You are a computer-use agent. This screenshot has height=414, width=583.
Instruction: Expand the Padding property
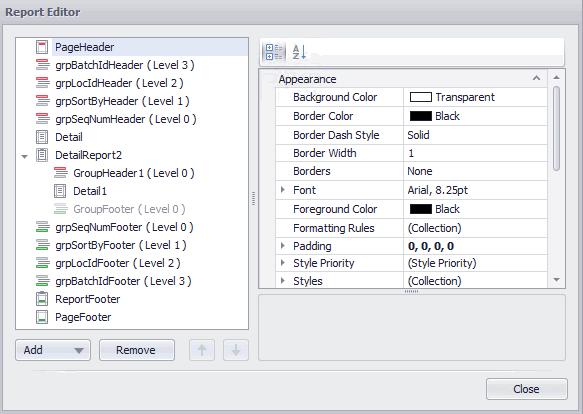tap(283, 245)
